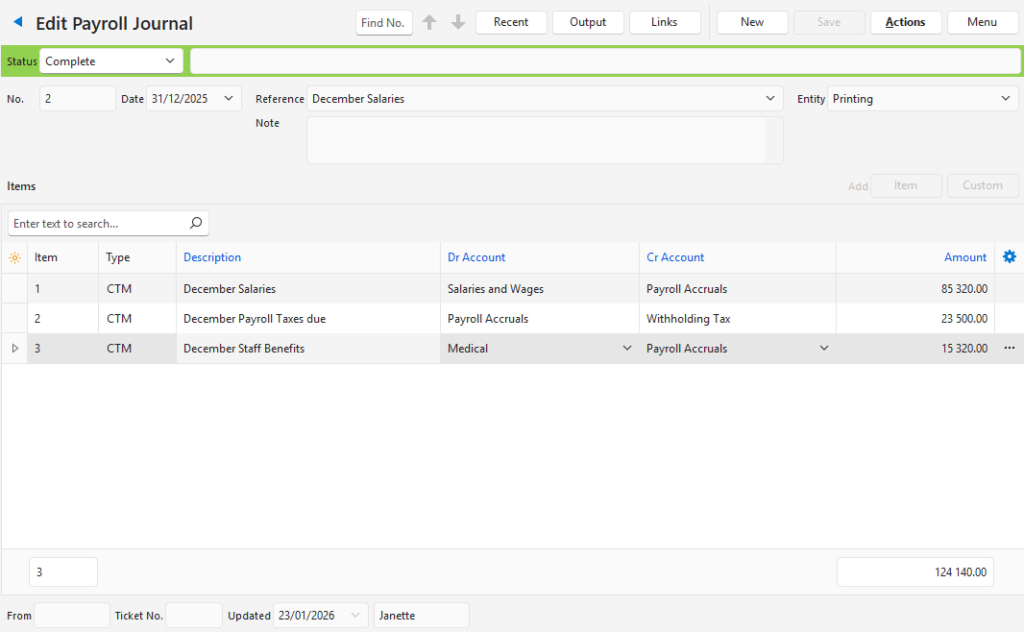1024x632 pixels.
Task: Open the Actions menu
Action: pyautogui.click(x=905, y=22)
